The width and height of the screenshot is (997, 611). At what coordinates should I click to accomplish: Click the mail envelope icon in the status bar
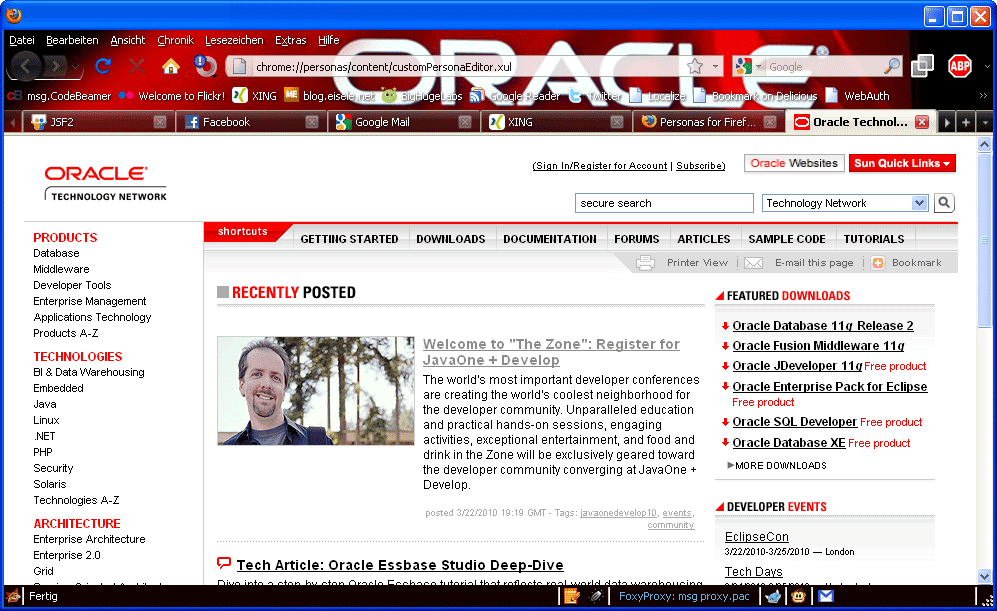(x=825, y=596)
